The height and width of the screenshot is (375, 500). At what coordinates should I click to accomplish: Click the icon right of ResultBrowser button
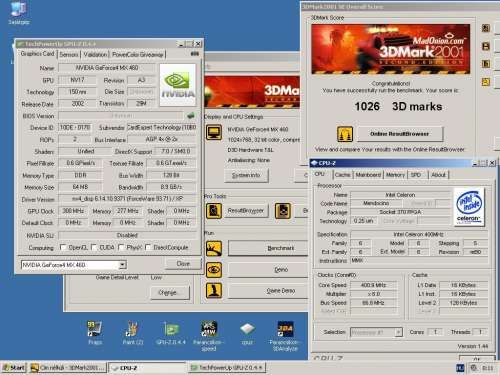(283, 211)
